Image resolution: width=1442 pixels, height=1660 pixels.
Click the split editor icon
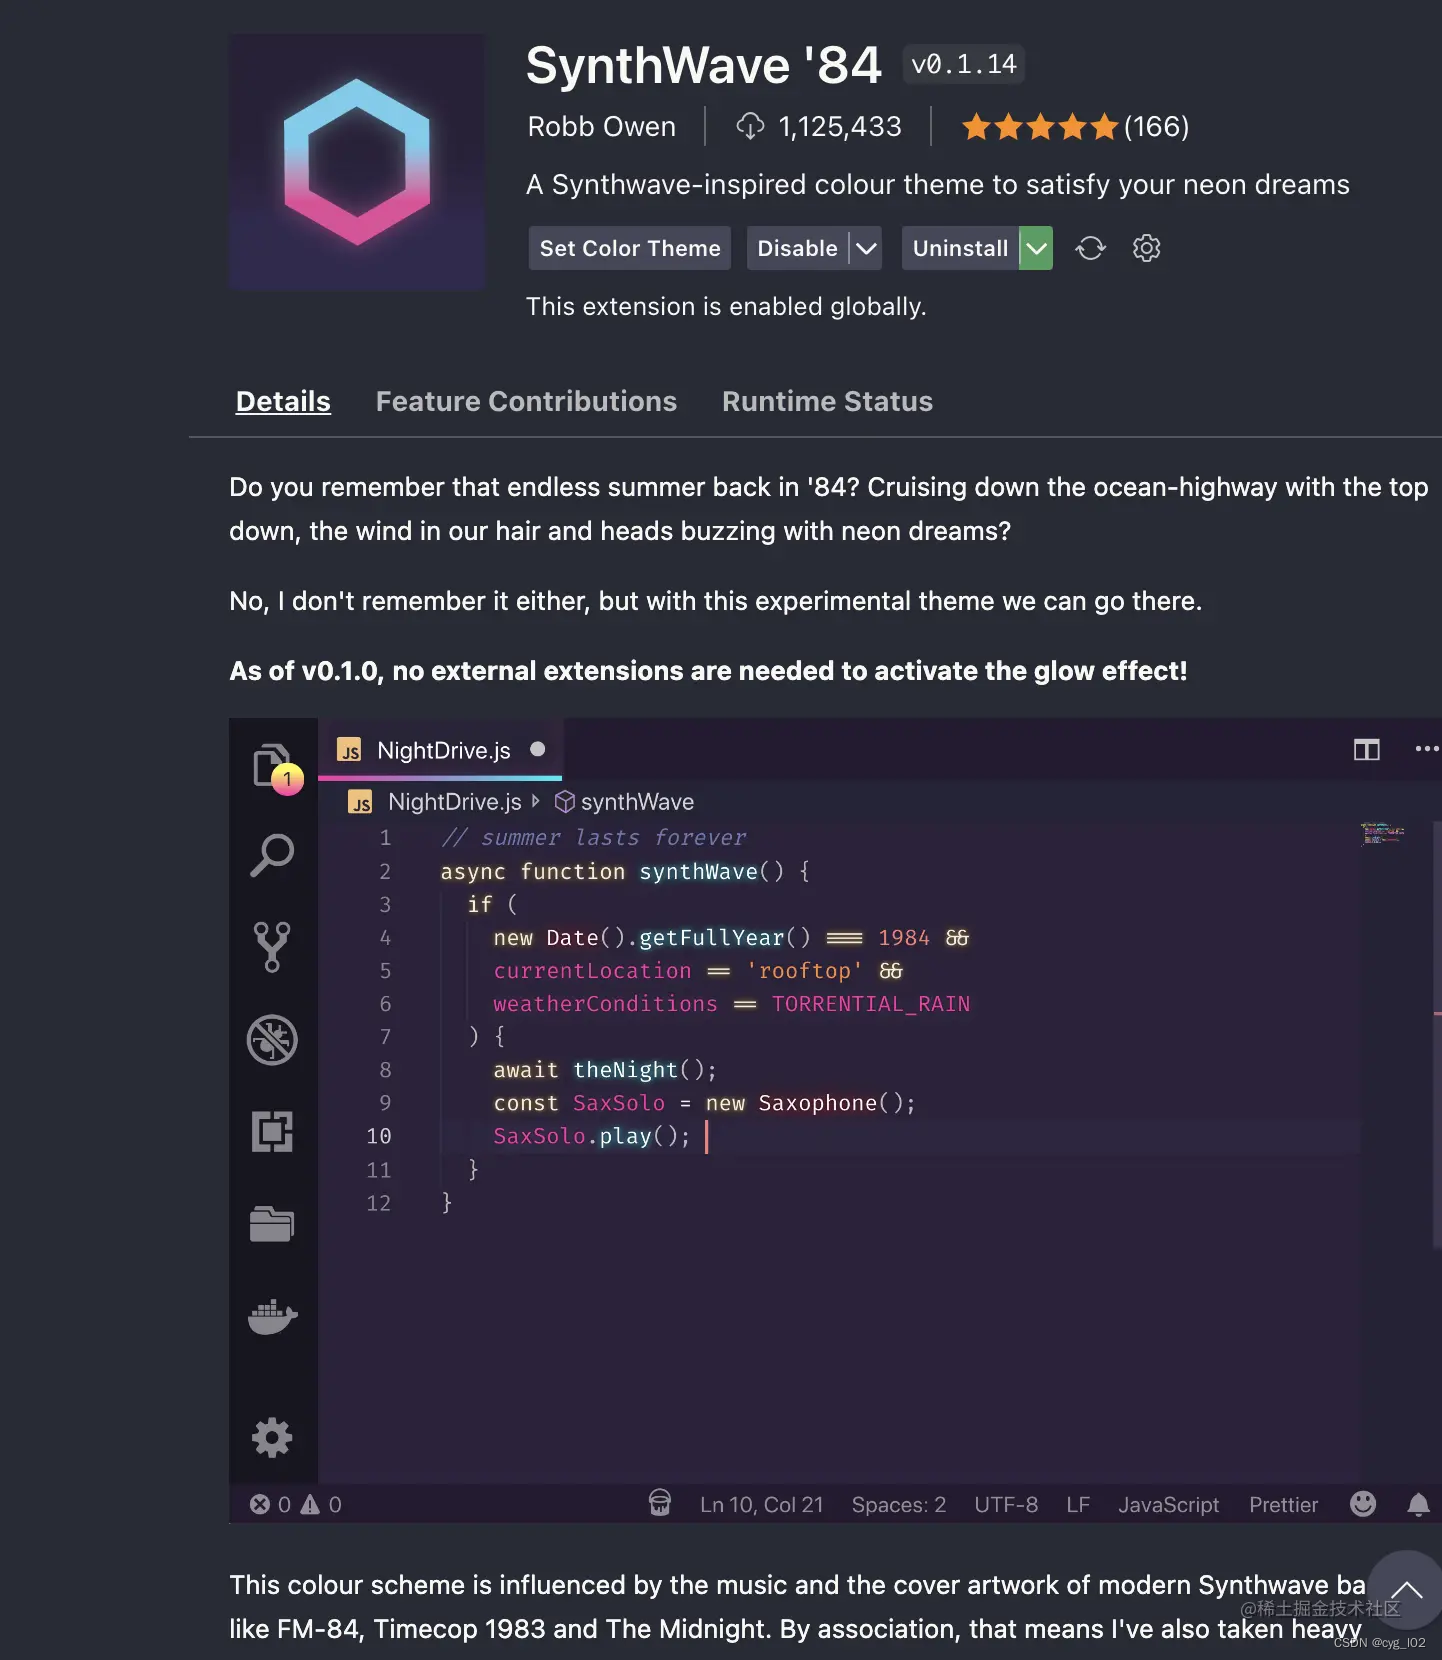tap(1366, 750)
